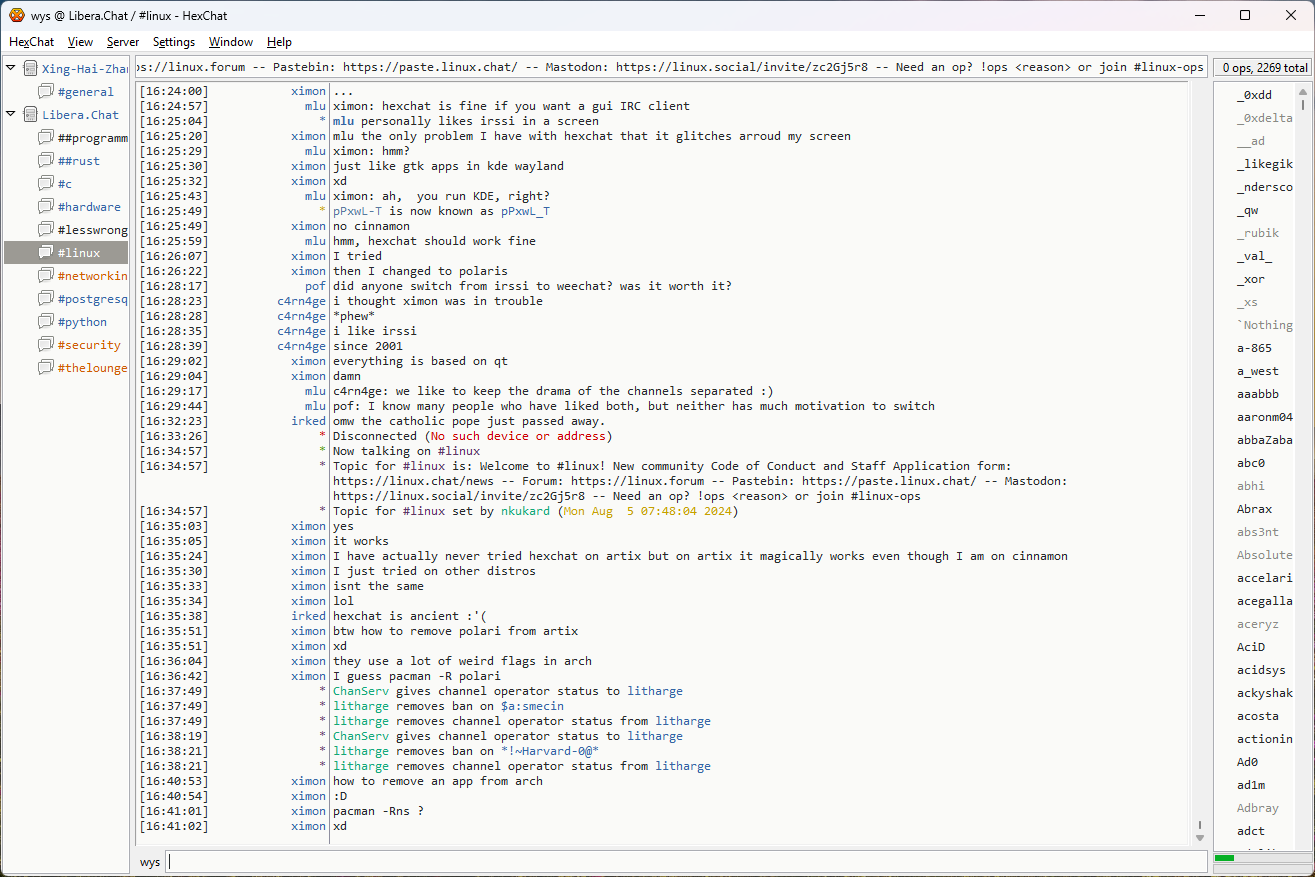Open the Server menu
The image size is (1315, 877).
pos(123,42)
